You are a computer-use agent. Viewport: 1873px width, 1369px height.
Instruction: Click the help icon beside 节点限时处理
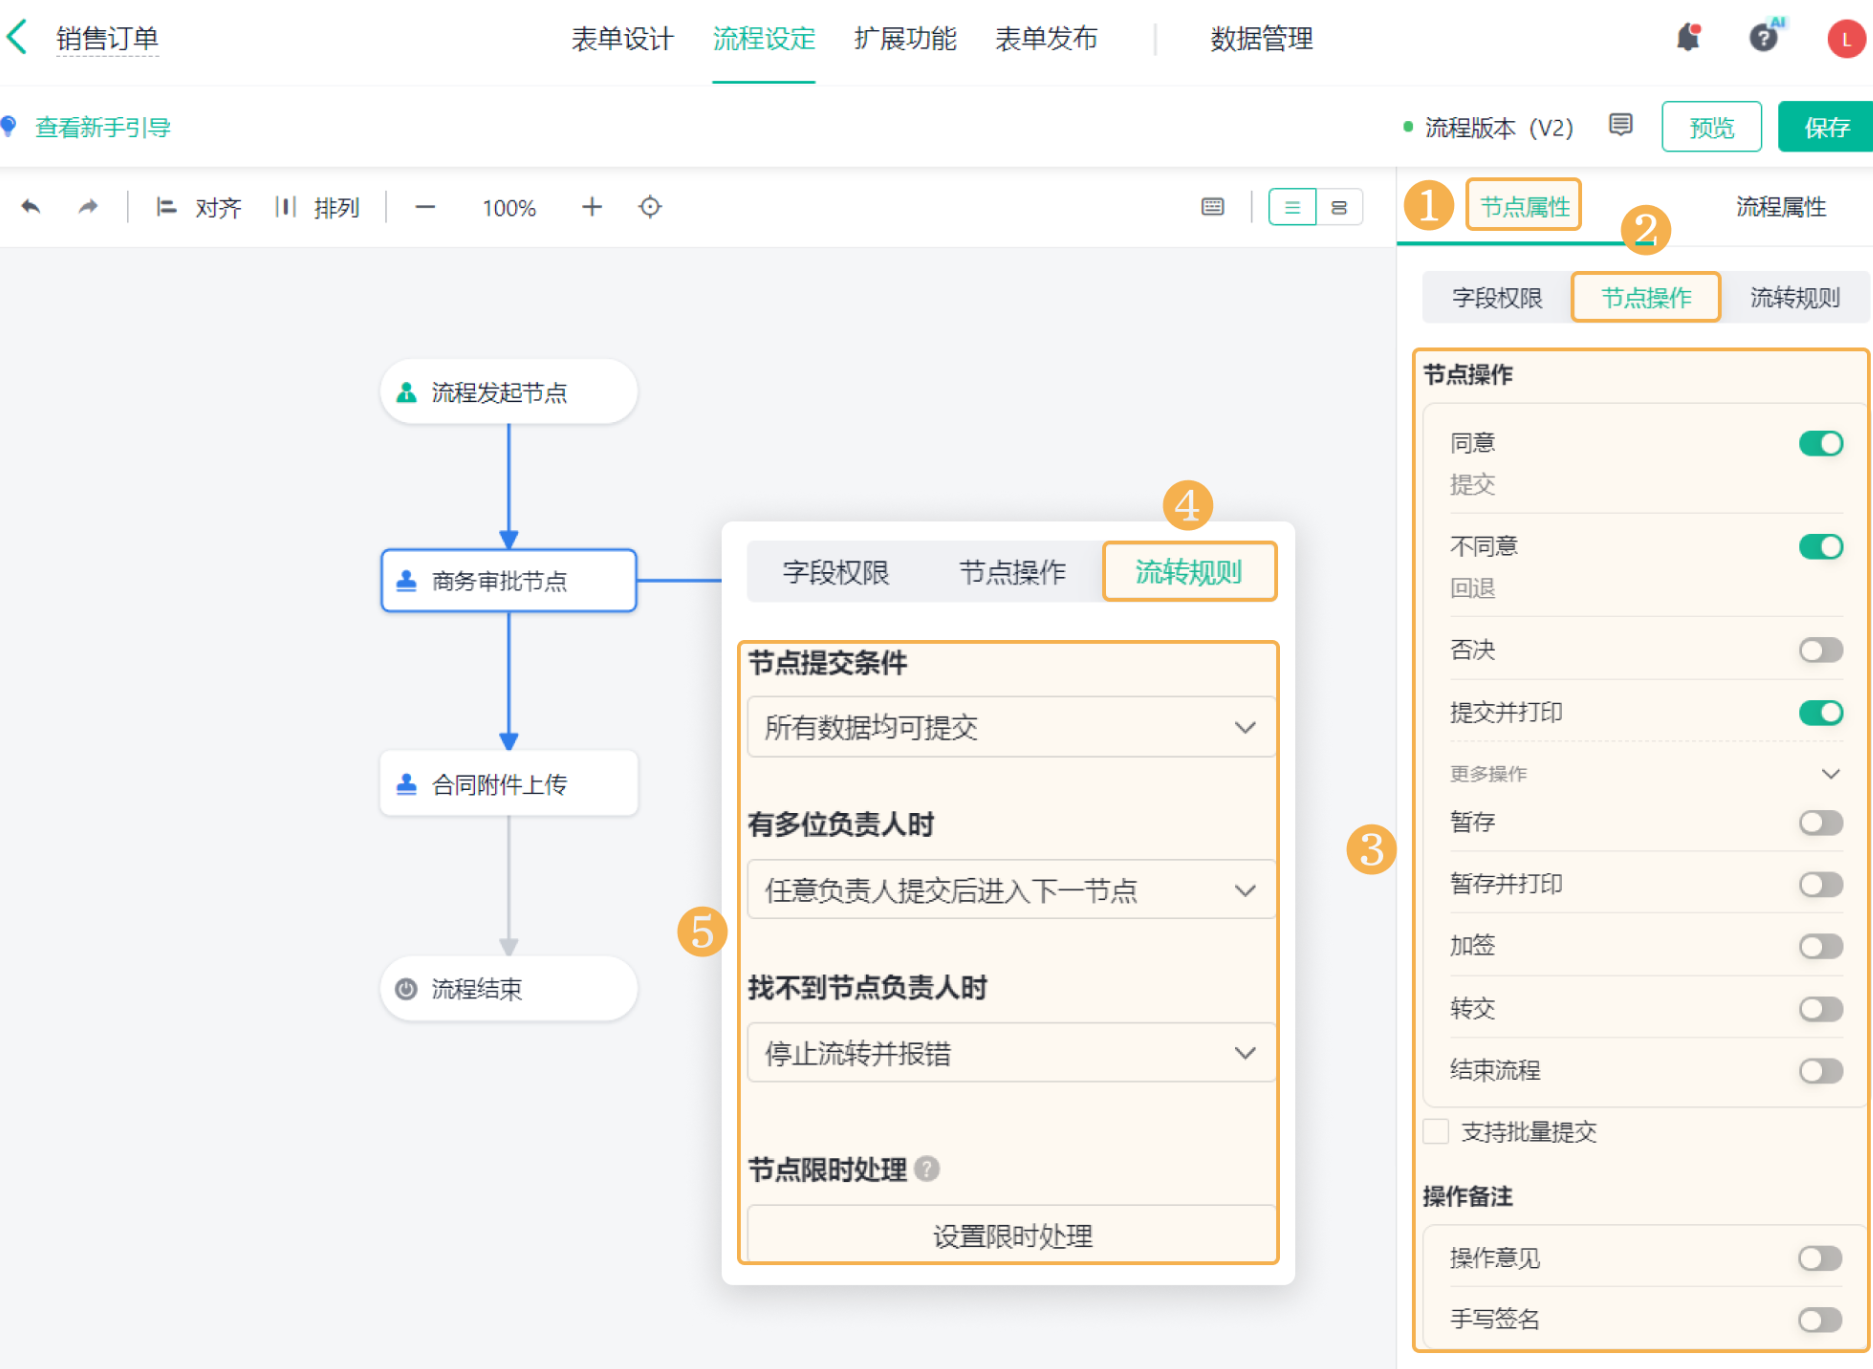click(927, 1169)
